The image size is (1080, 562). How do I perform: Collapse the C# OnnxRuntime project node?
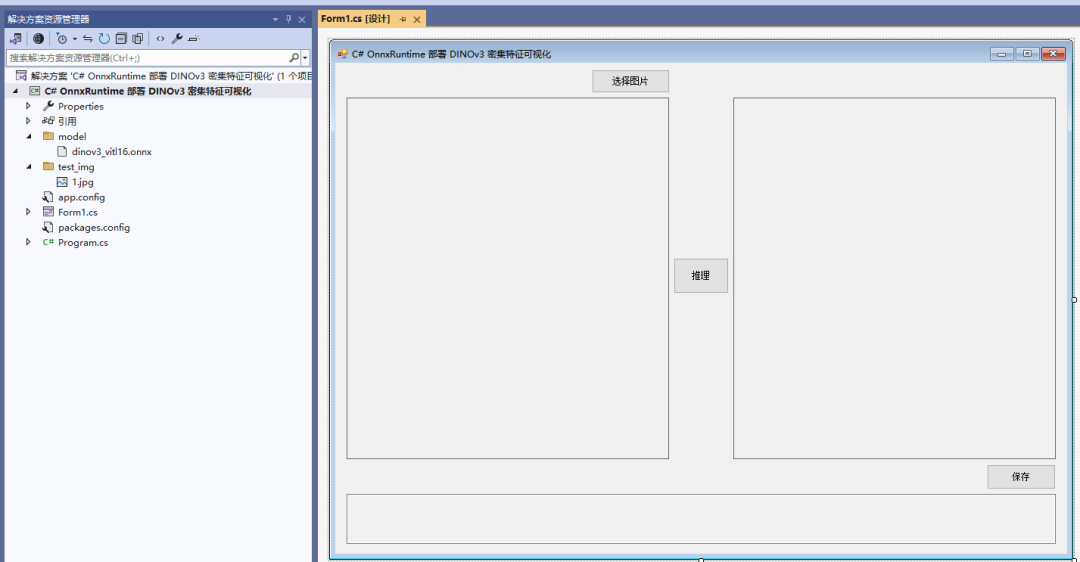click(15, 91)
